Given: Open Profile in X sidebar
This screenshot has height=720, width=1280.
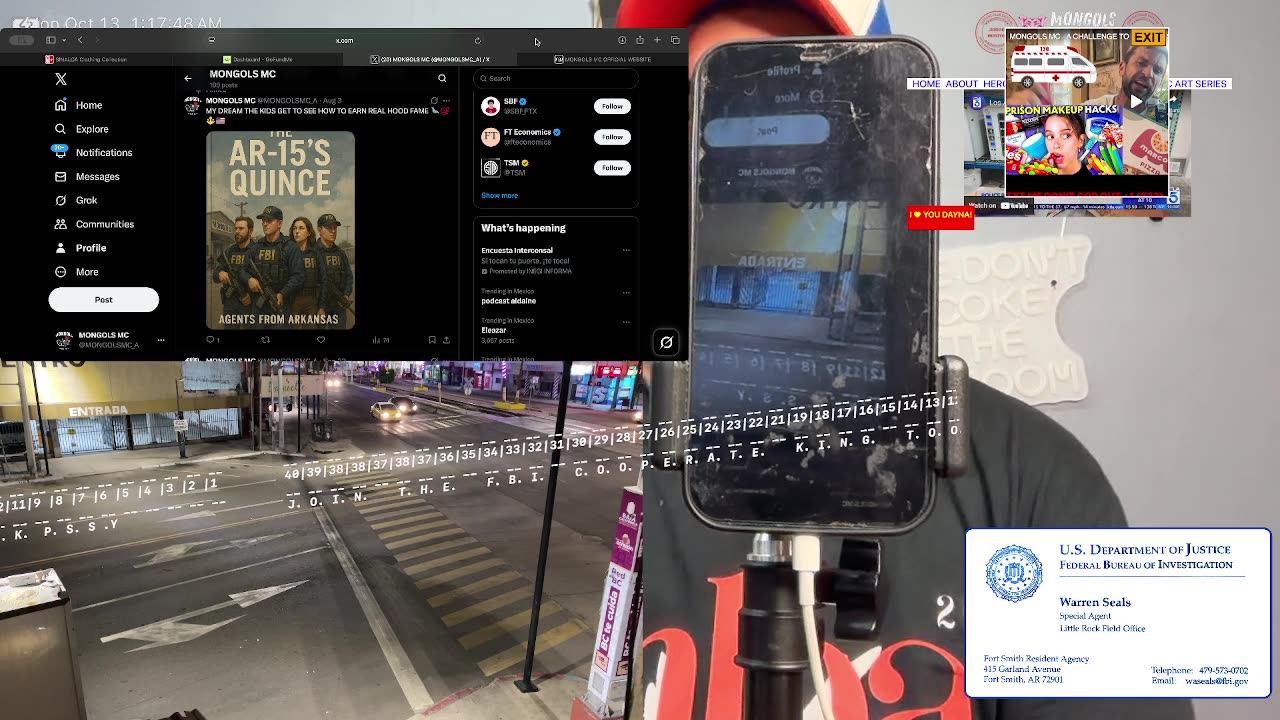Looking at the screenshot, I should coord(81,248).
